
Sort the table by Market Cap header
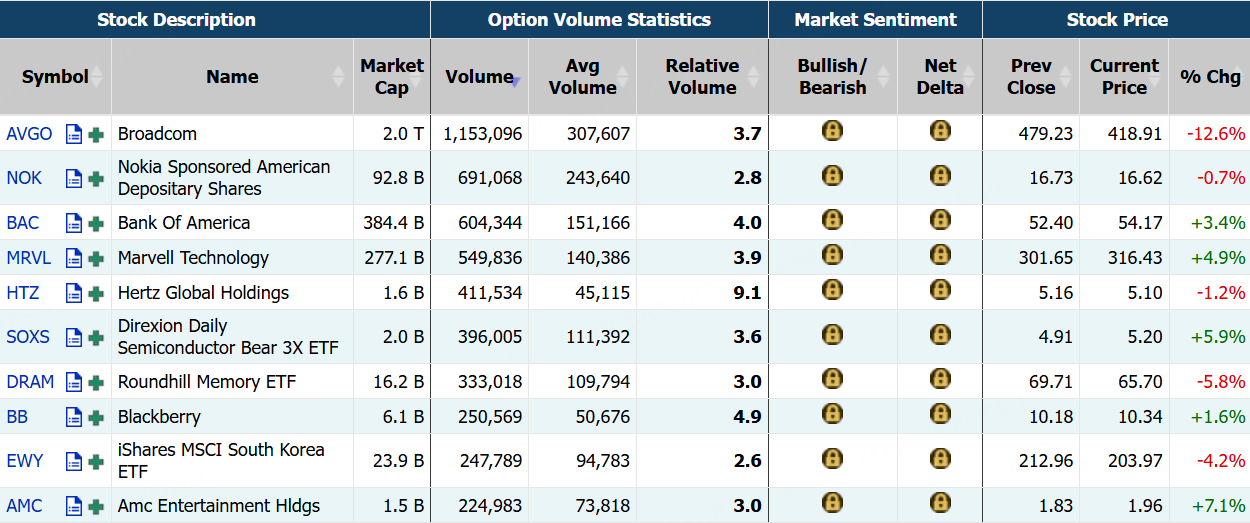coord(392,77)
